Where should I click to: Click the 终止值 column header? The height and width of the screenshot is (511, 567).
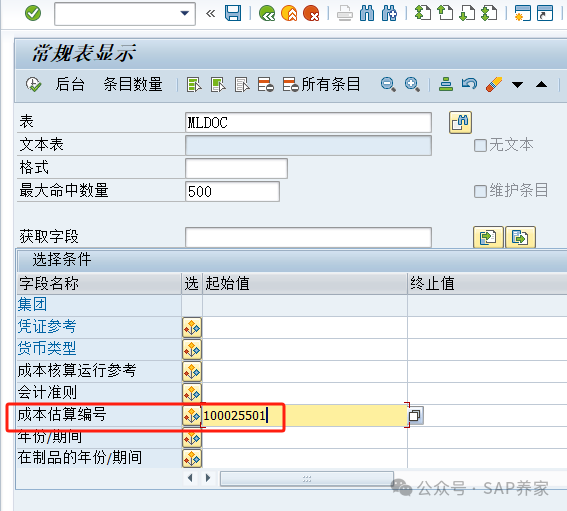tap(487, 284)
